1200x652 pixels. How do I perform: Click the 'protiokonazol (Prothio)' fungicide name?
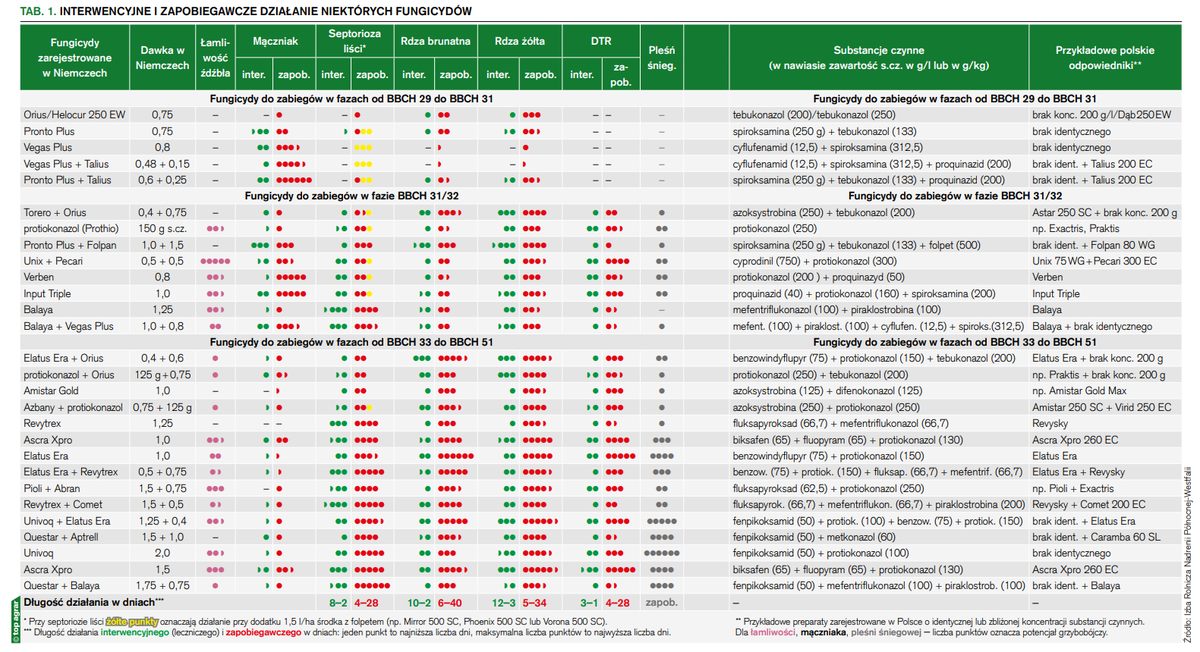click(73, 229)
